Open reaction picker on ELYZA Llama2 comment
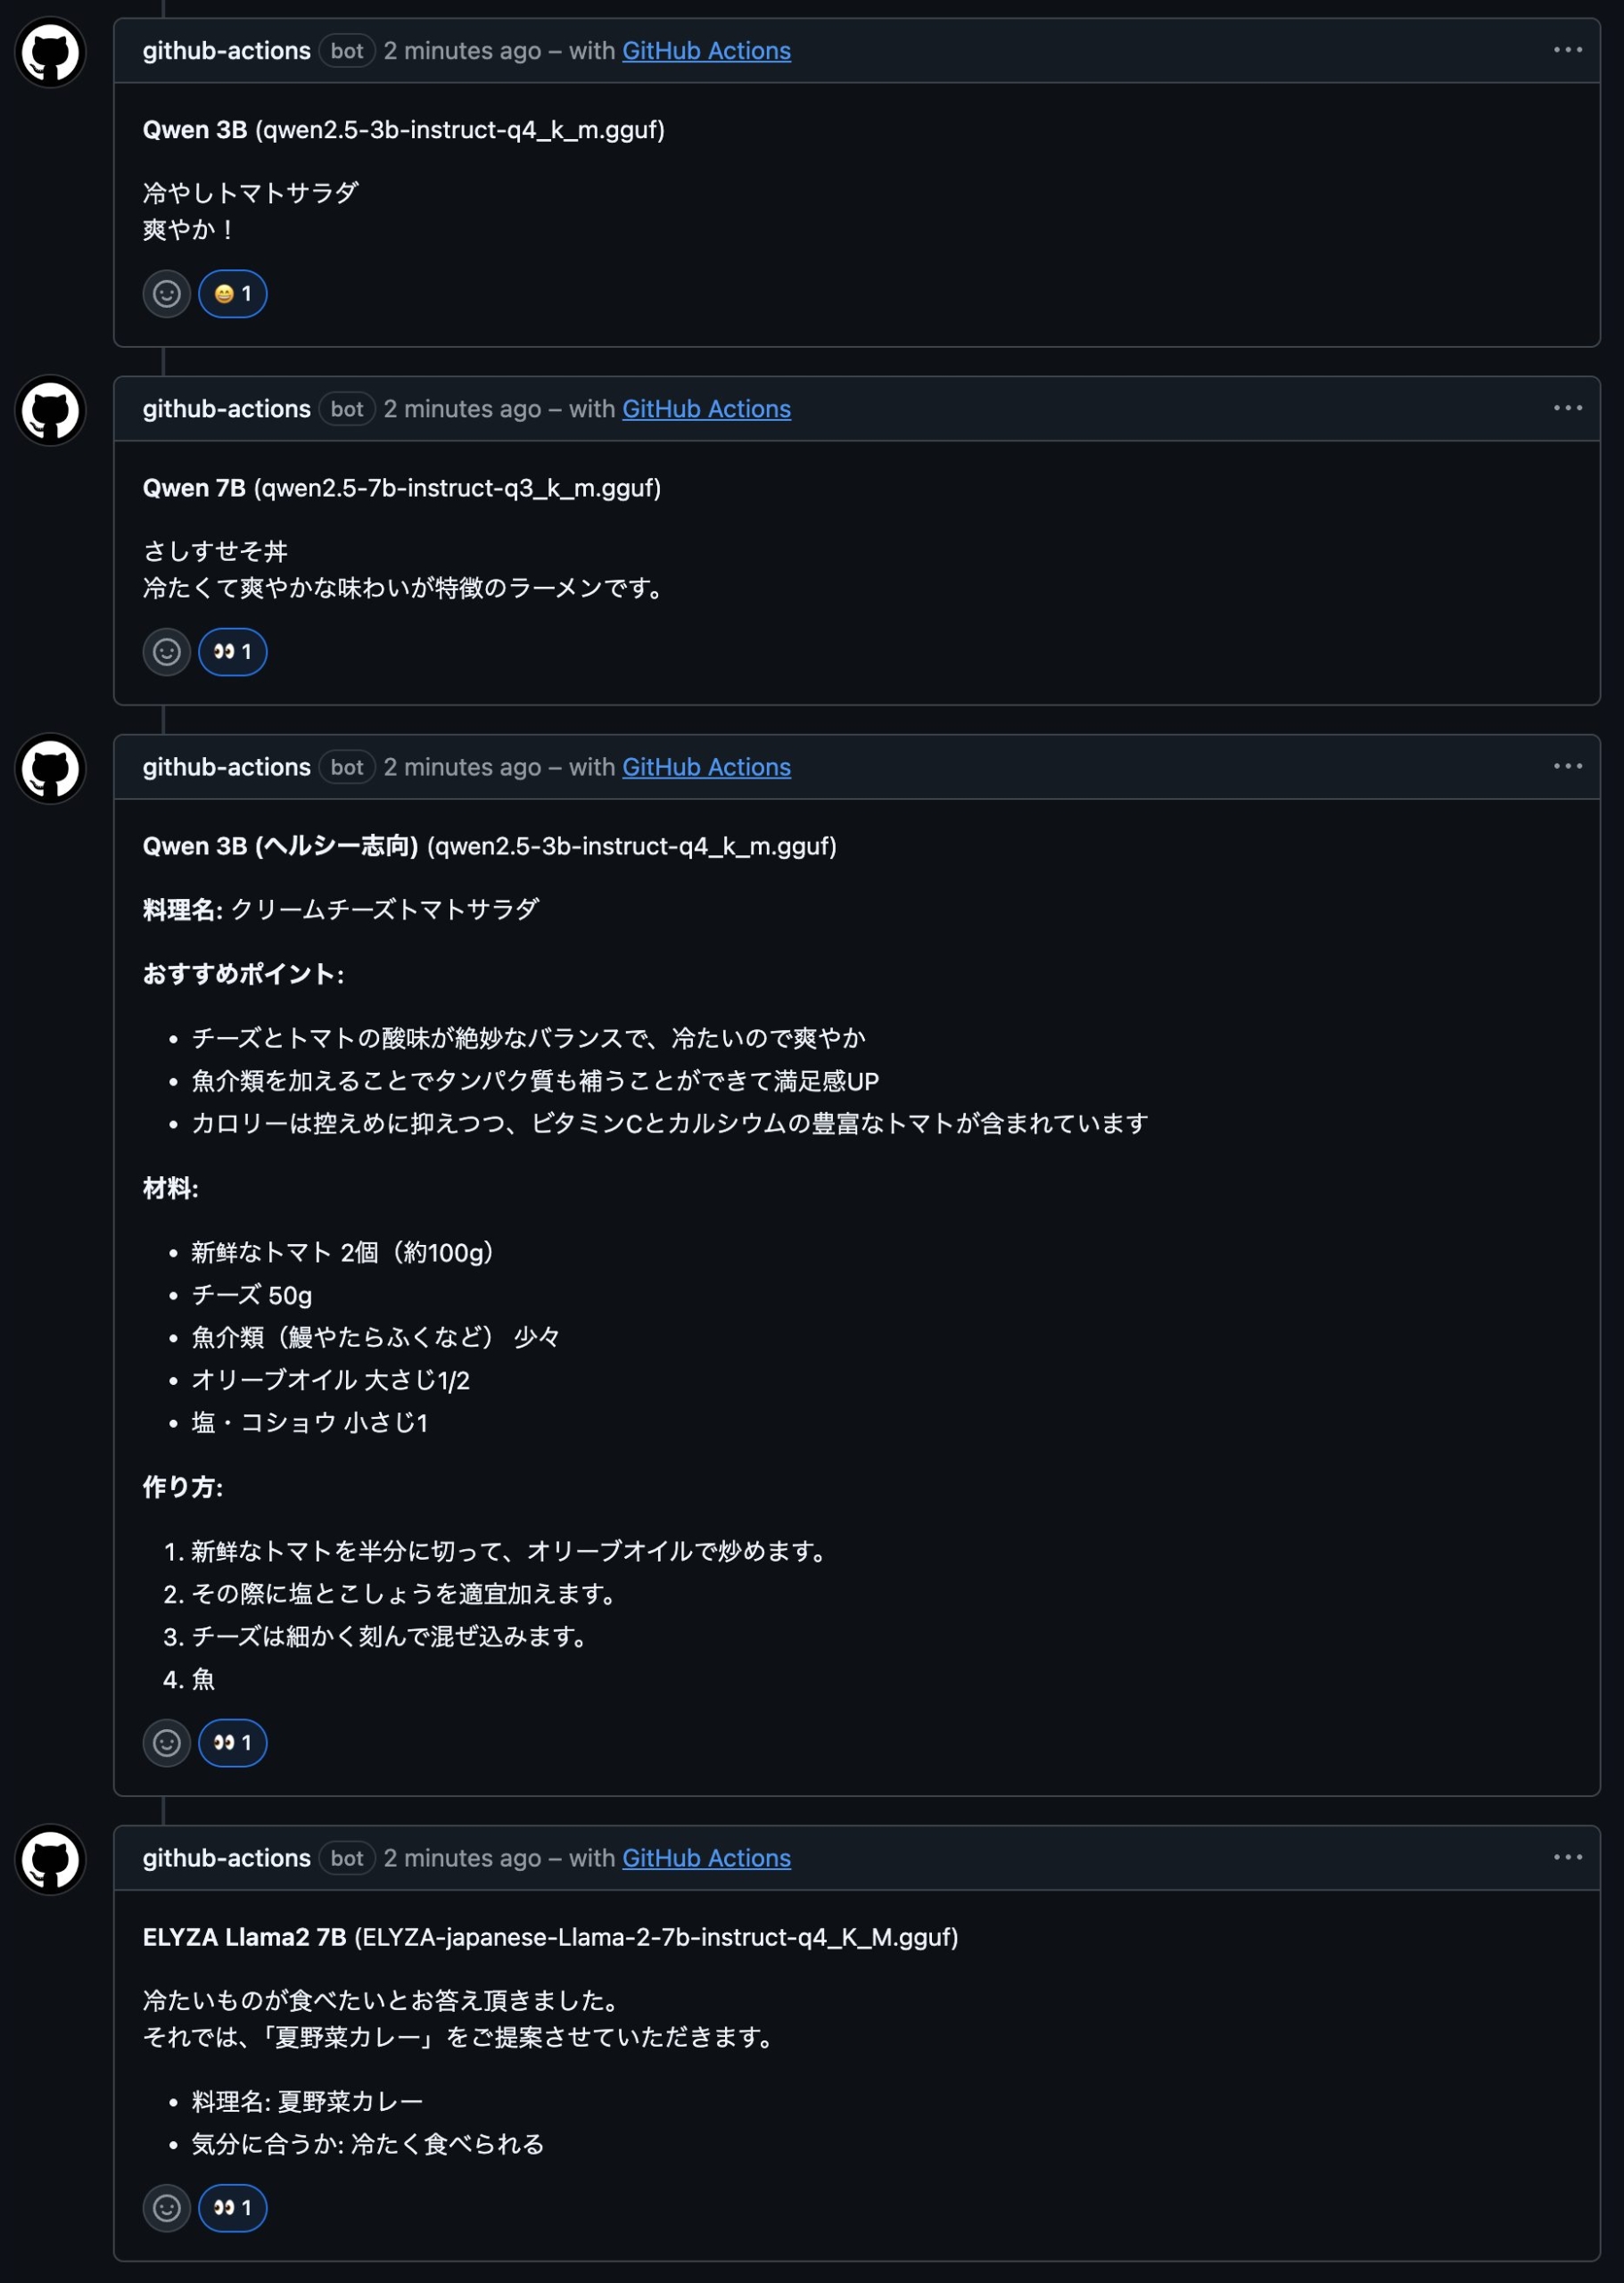 167,2208
